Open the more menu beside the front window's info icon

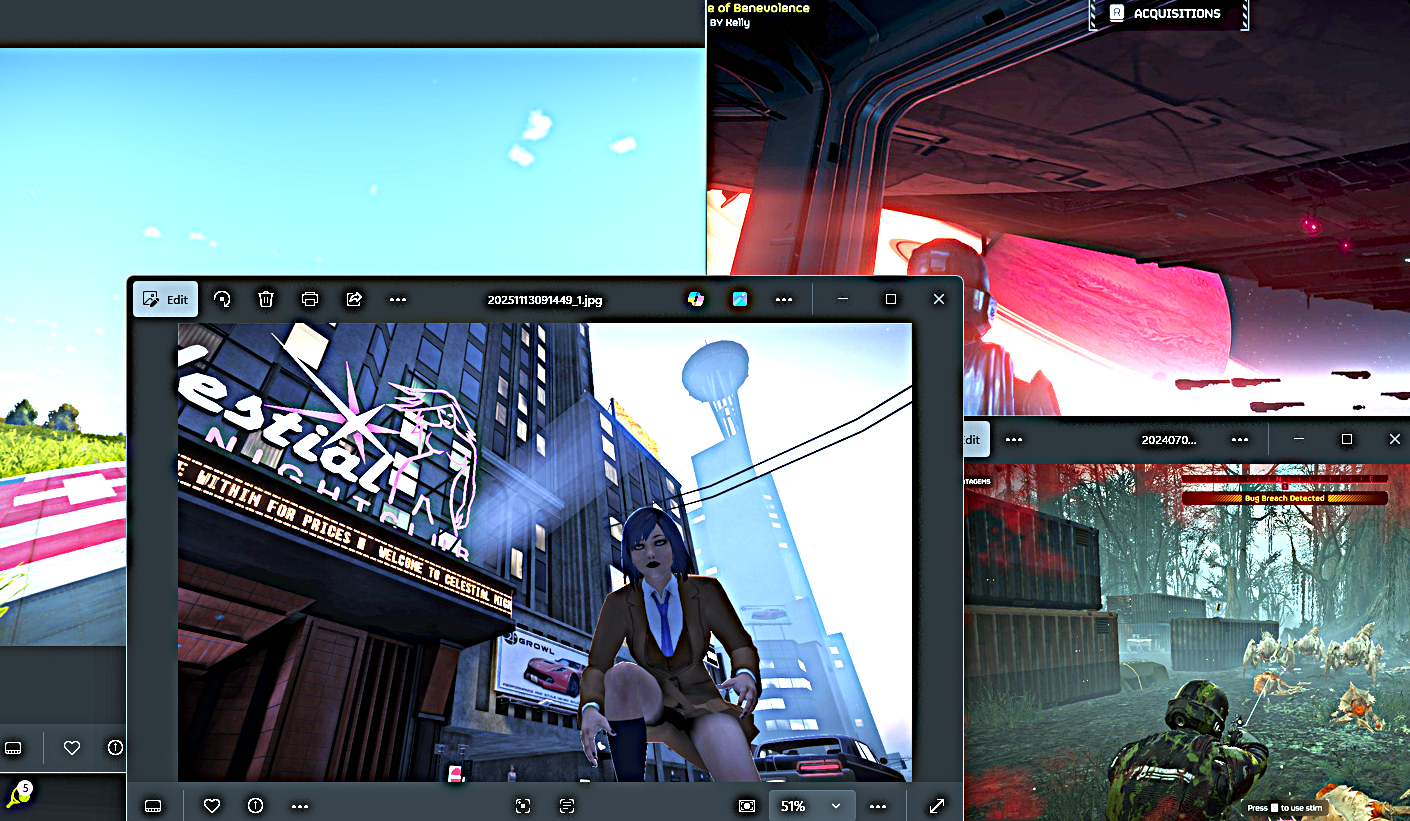pos(300,805)
